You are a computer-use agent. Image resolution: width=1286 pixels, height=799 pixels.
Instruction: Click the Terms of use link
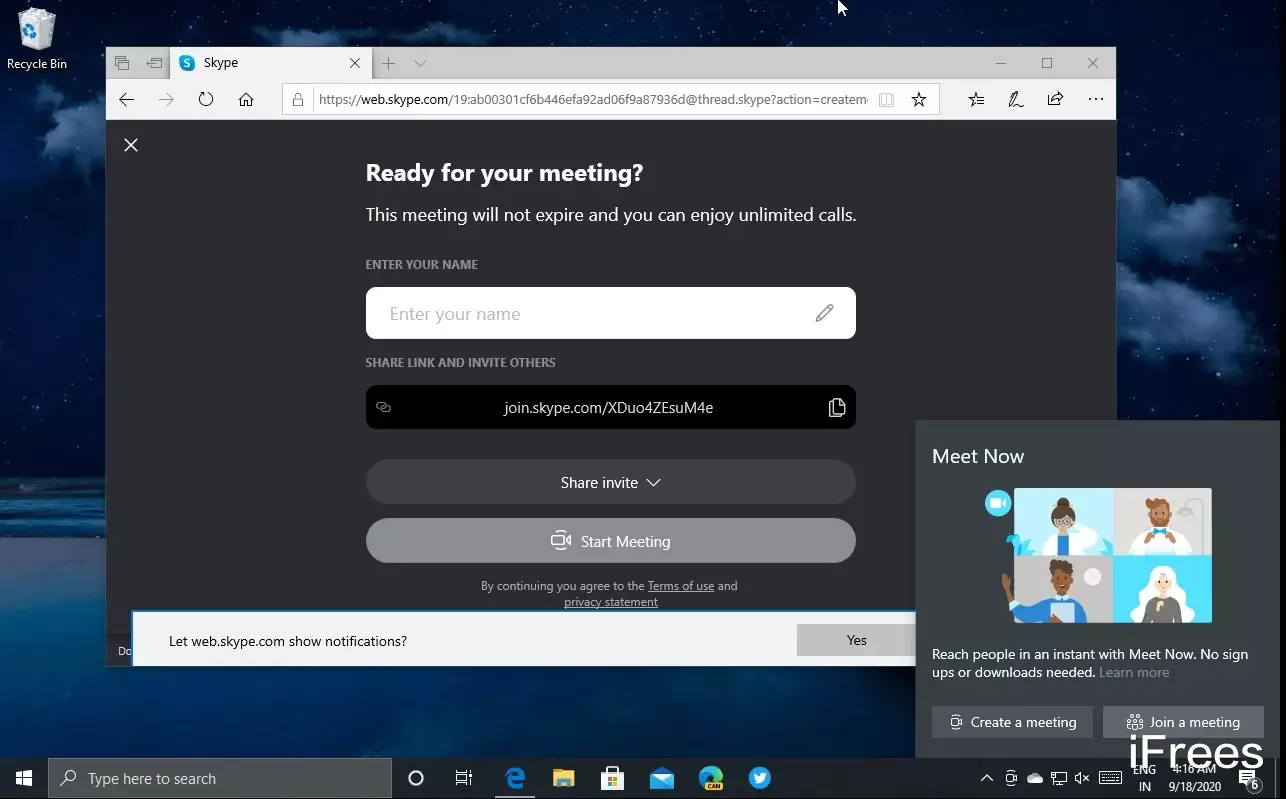pos(681,586)
